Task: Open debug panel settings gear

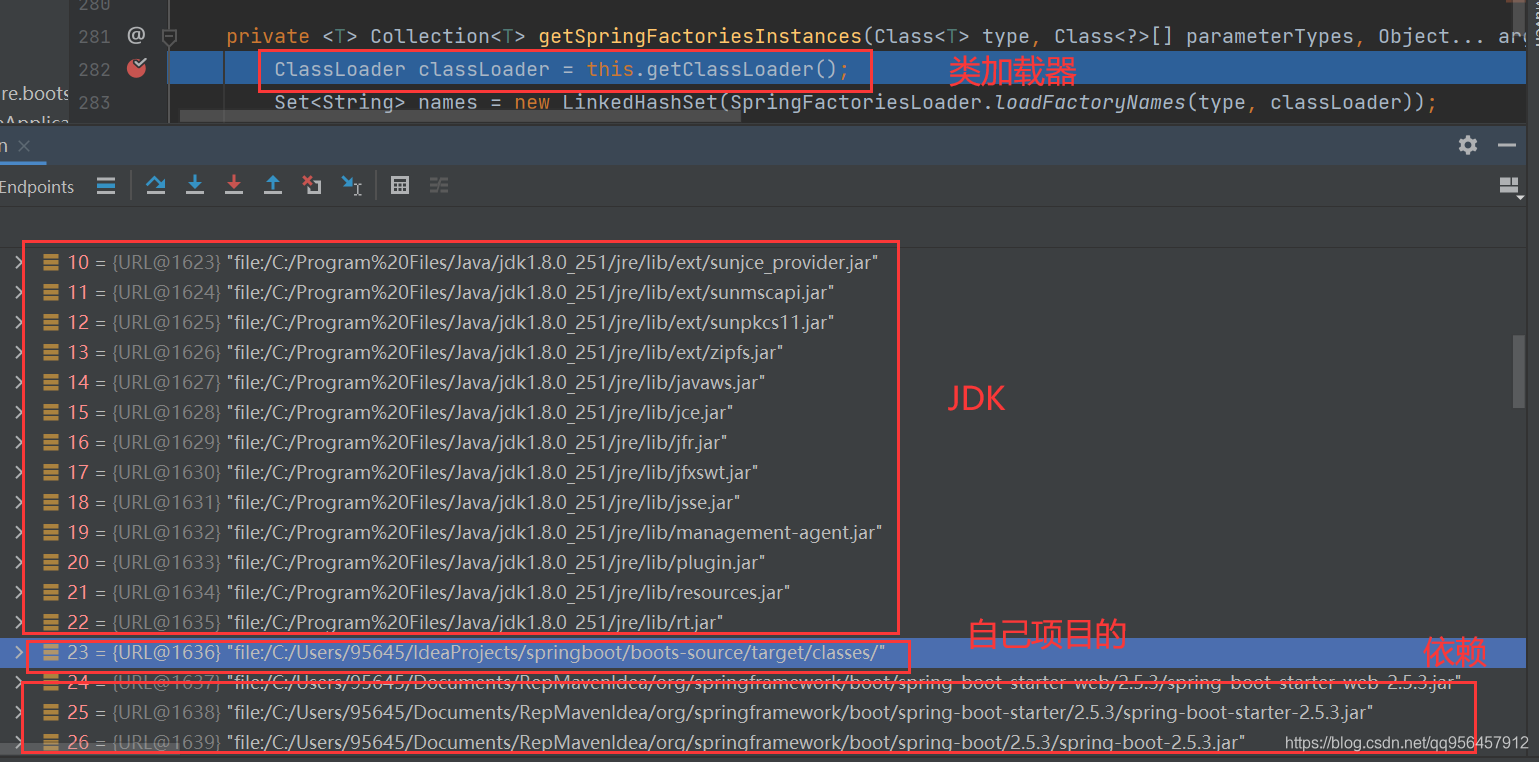Action: click(x=1468, y=145)
